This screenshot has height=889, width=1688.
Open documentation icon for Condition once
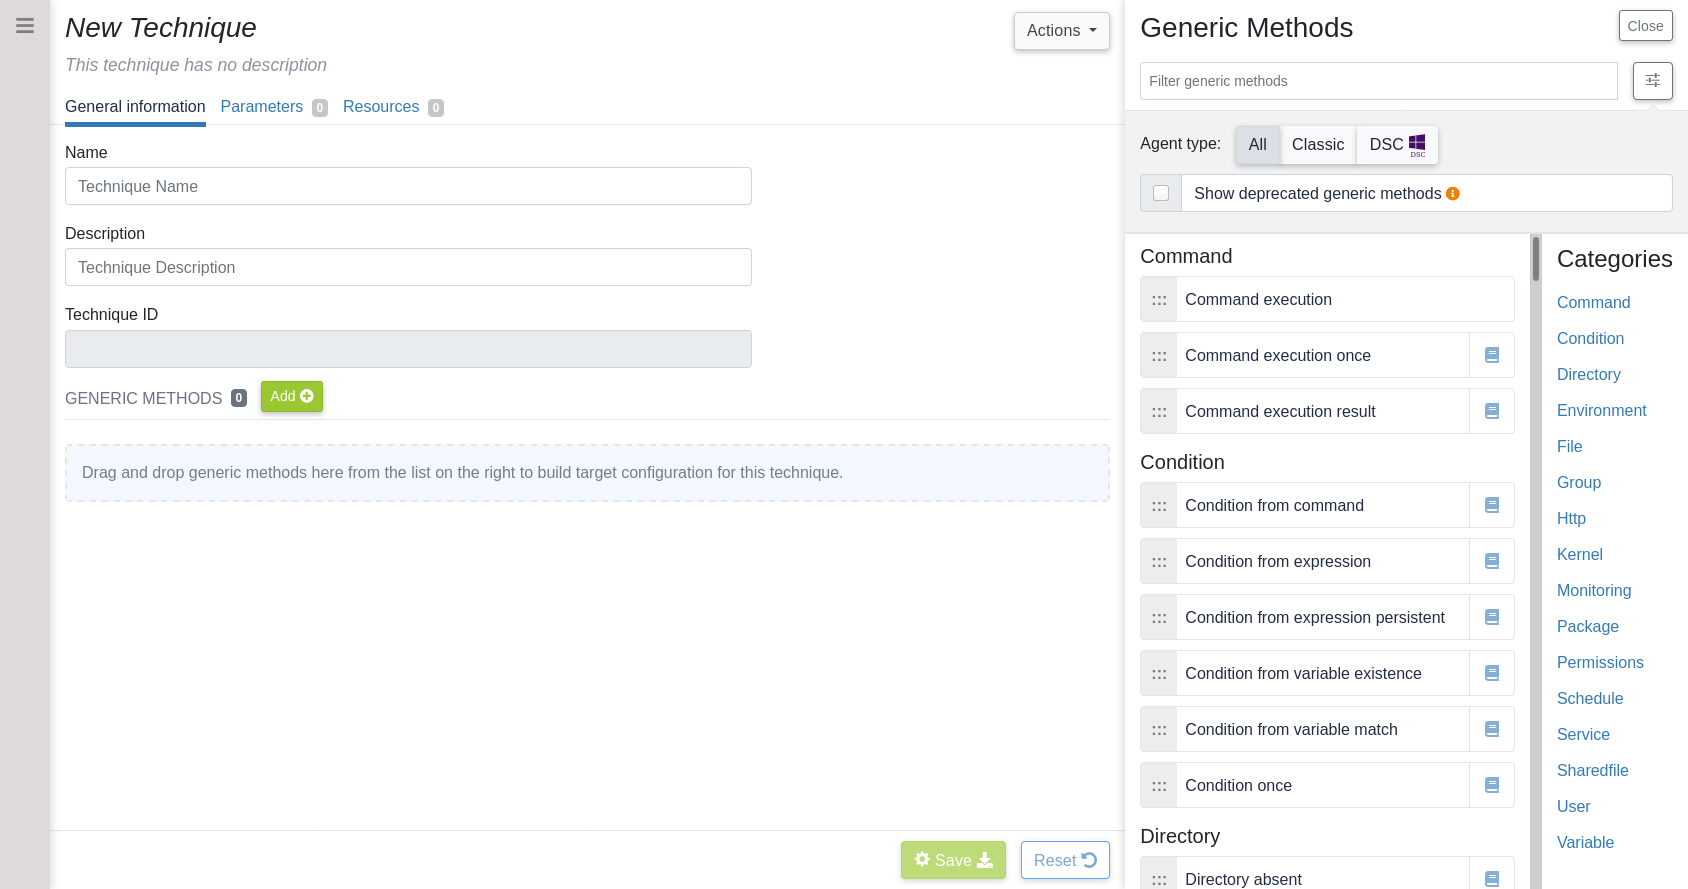1491,785
